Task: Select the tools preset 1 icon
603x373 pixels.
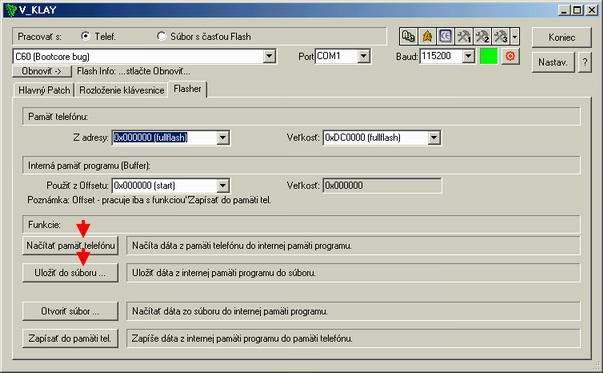Action: pyautogui.click(x=464, y=37)
